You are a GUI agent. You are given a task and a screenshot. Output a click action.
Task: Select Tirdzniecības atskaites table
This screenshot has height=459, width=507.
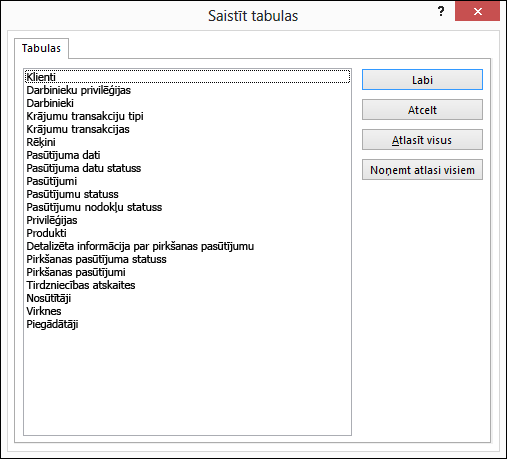click(x=188, y=285)
